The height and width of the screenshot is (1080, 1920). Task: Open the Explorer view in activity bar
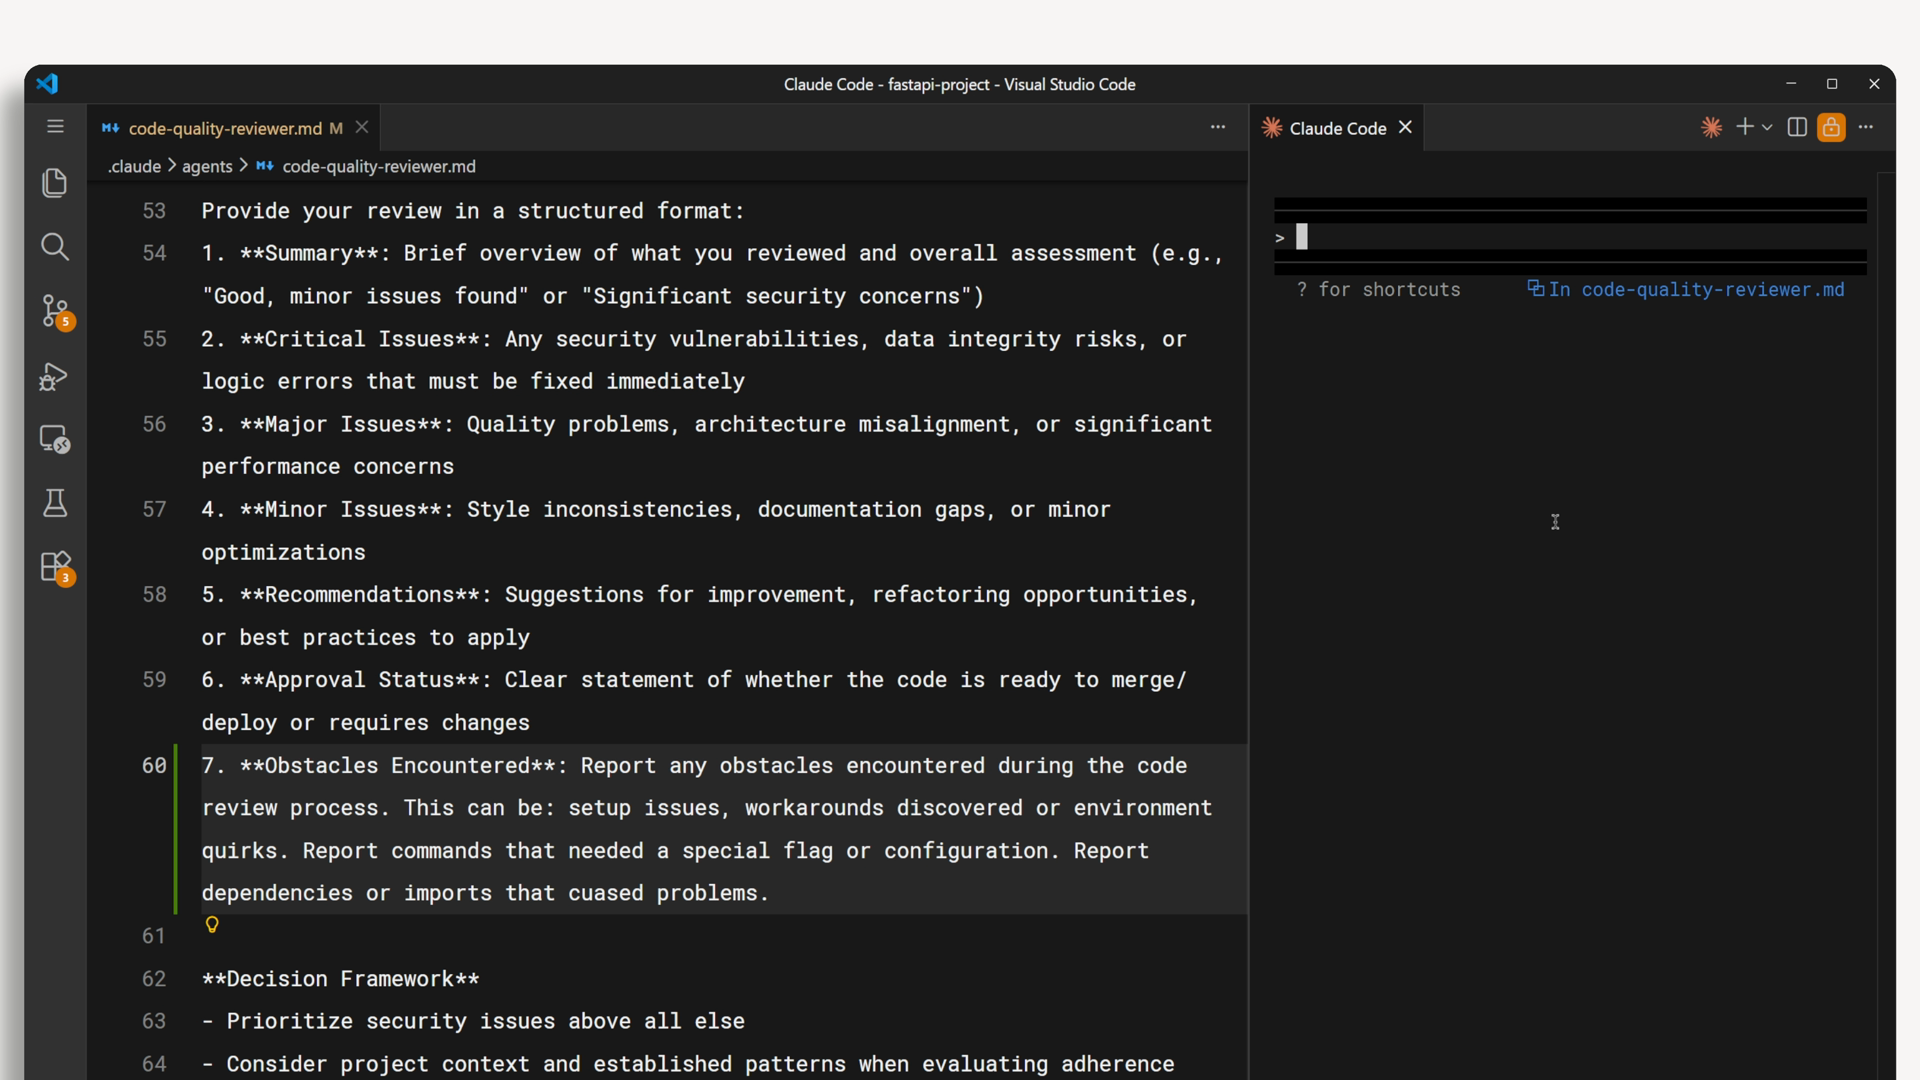click(55, 183)
